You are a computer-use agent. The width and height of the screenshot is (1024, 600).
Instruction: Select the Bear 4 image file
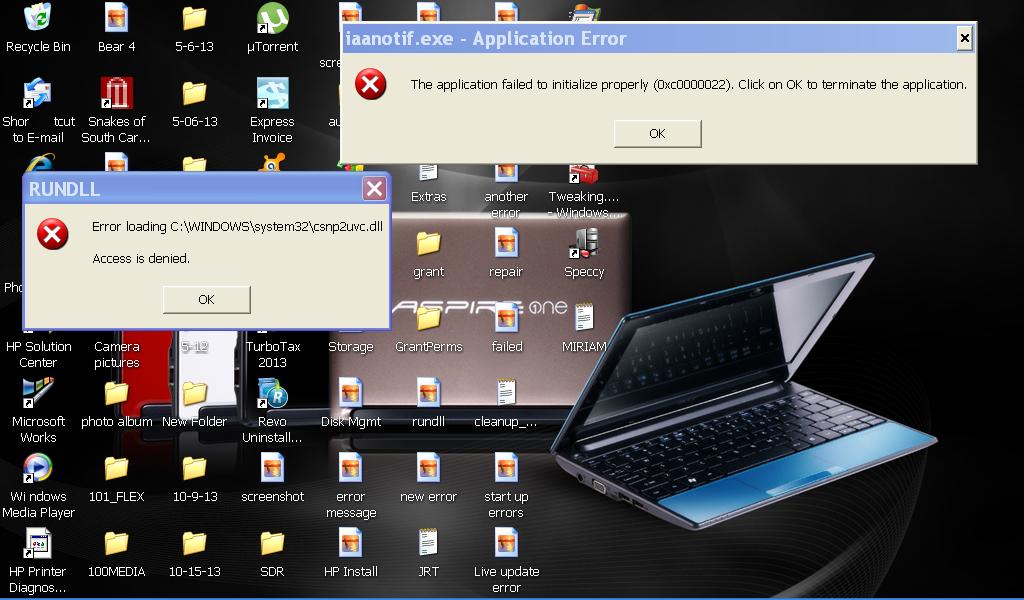116,18
